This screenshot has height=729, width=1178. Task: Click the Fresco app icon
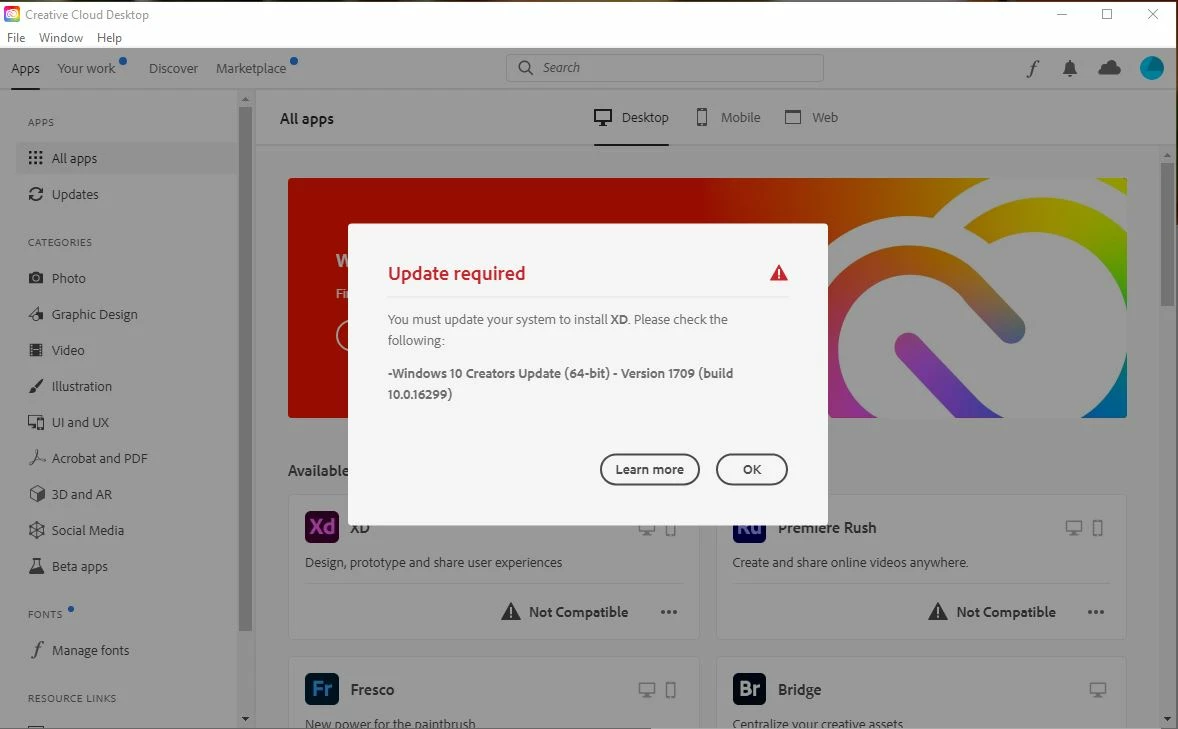322,688
